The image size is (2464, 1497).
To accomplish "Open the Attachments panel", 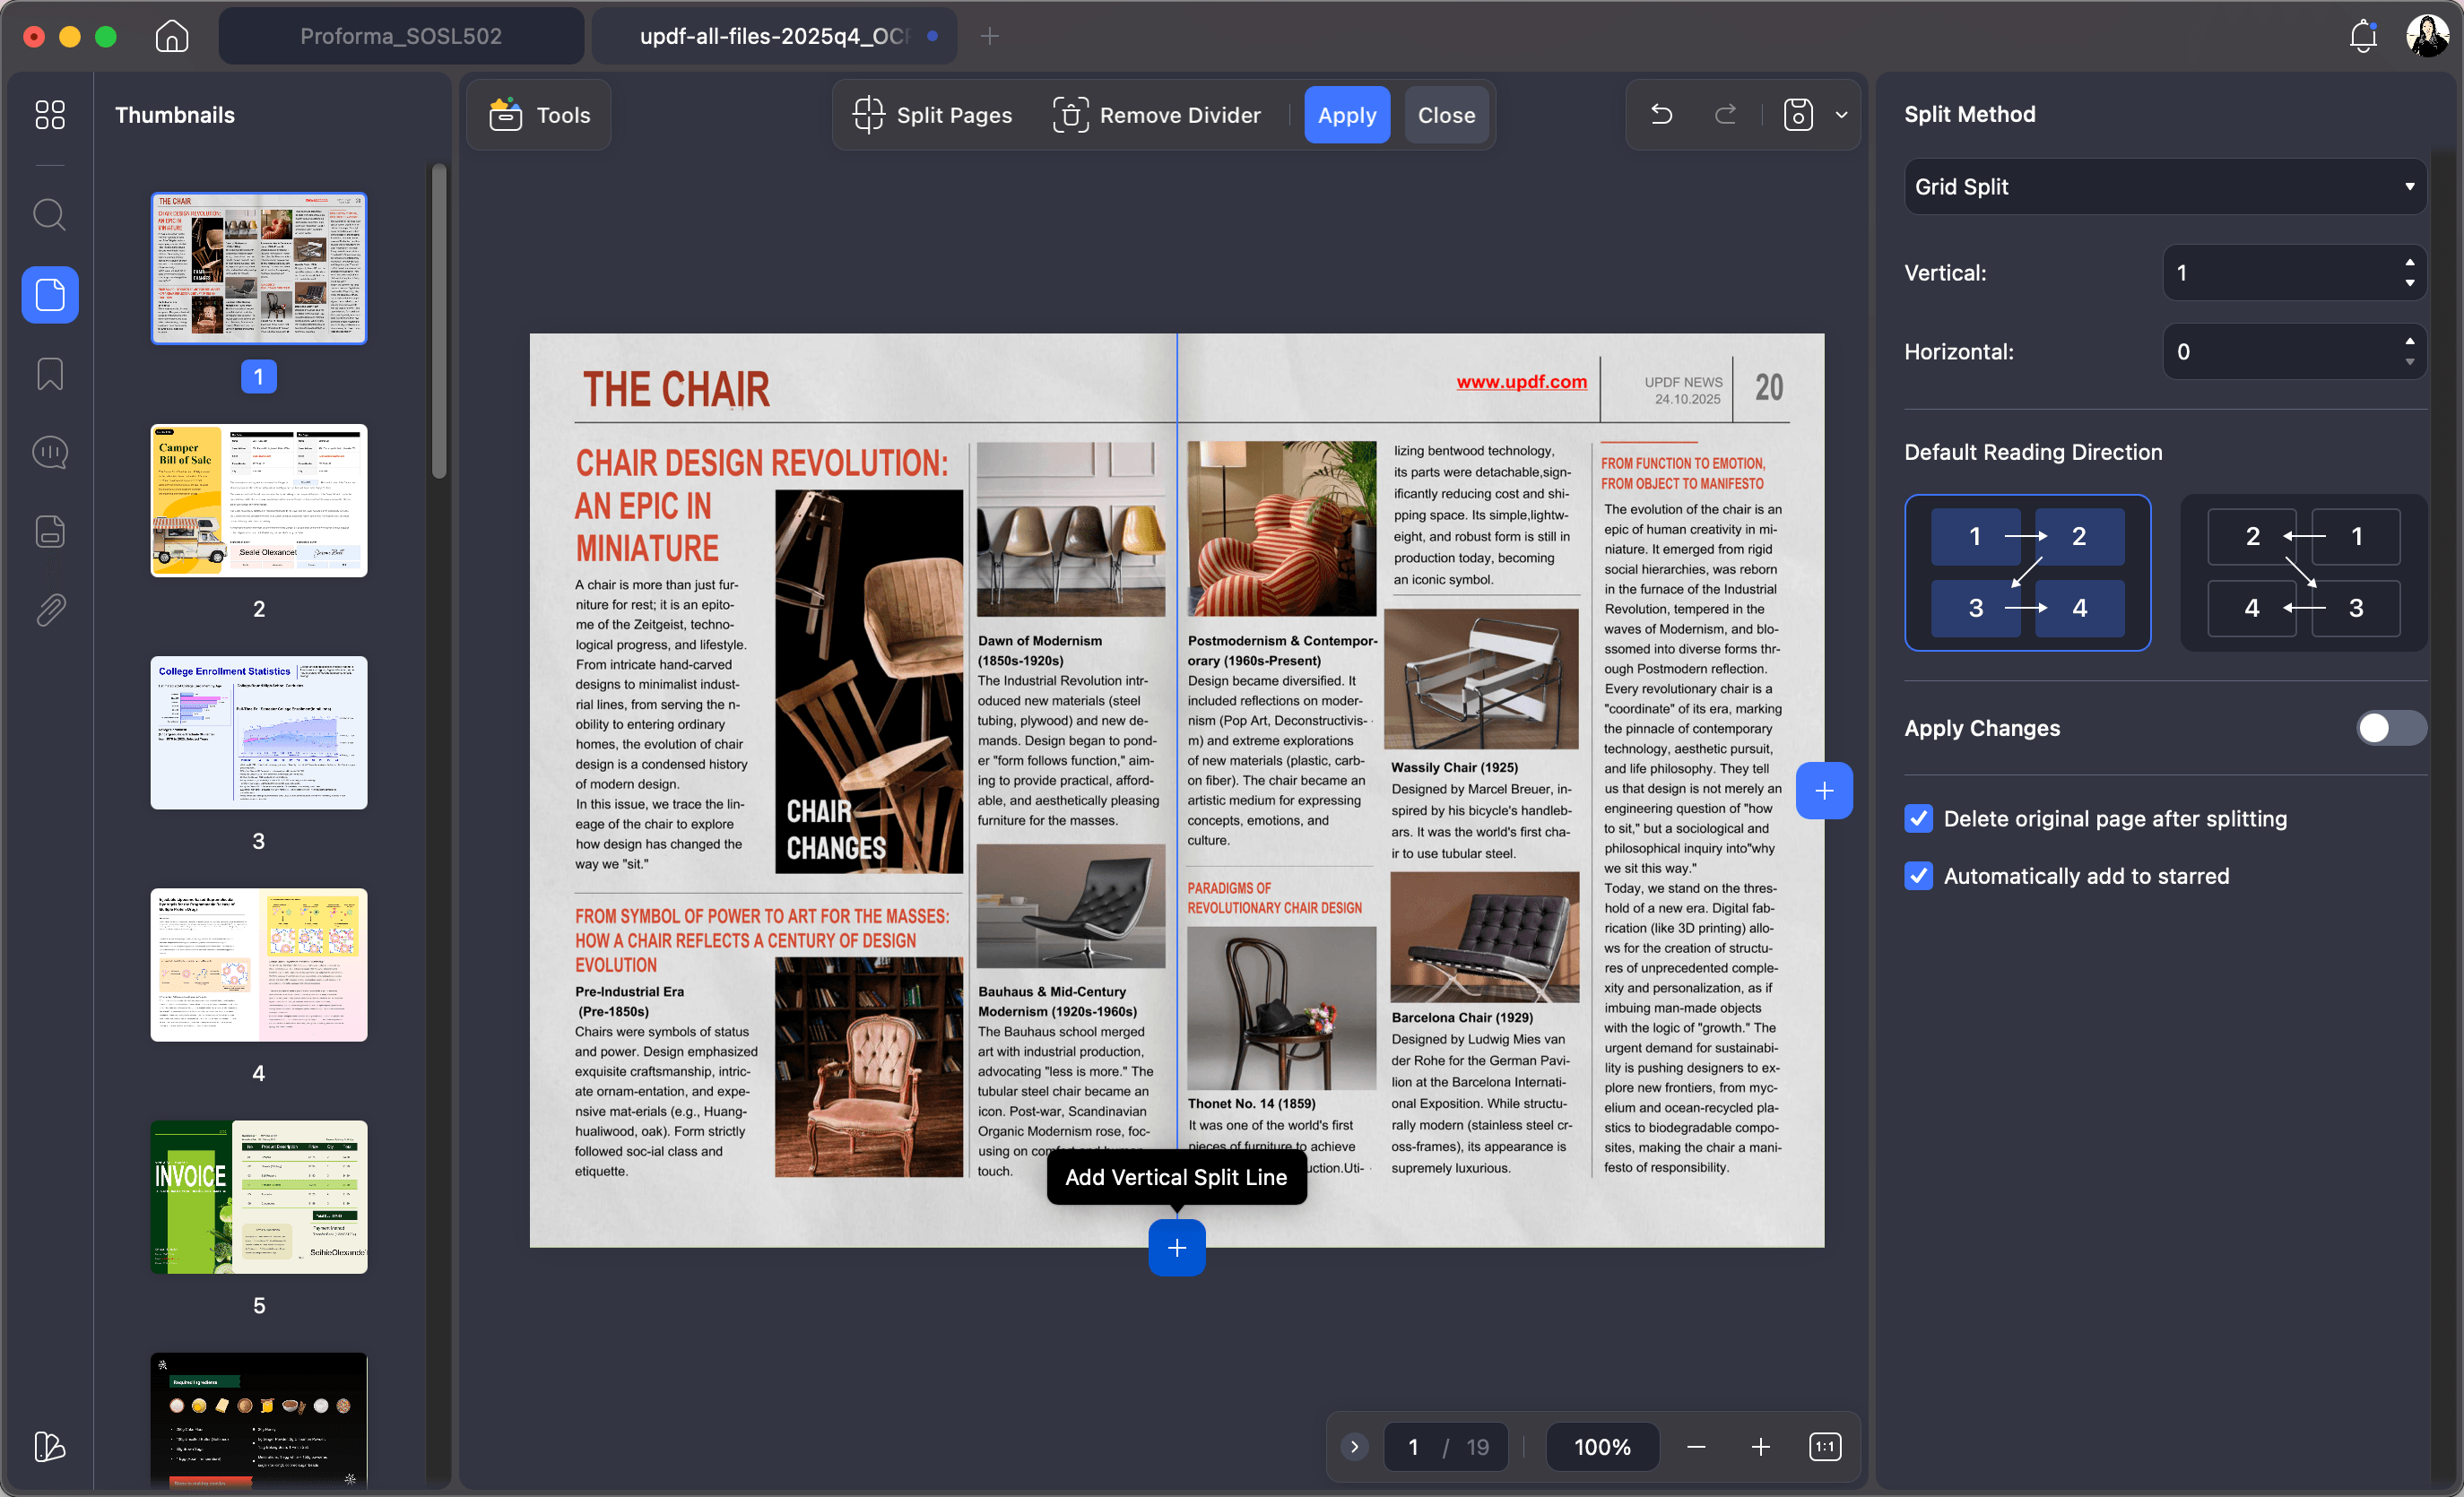I will pos(48,610).
